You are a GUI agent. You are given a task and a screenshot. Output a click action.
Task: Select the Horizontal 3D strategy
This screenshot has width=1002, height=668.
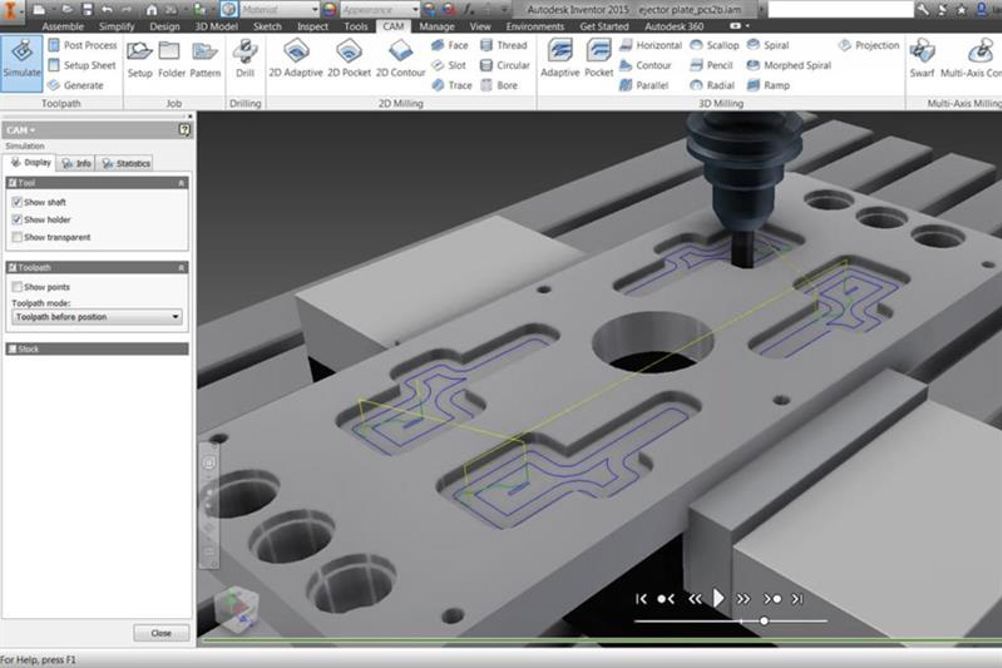pos(651,45)
